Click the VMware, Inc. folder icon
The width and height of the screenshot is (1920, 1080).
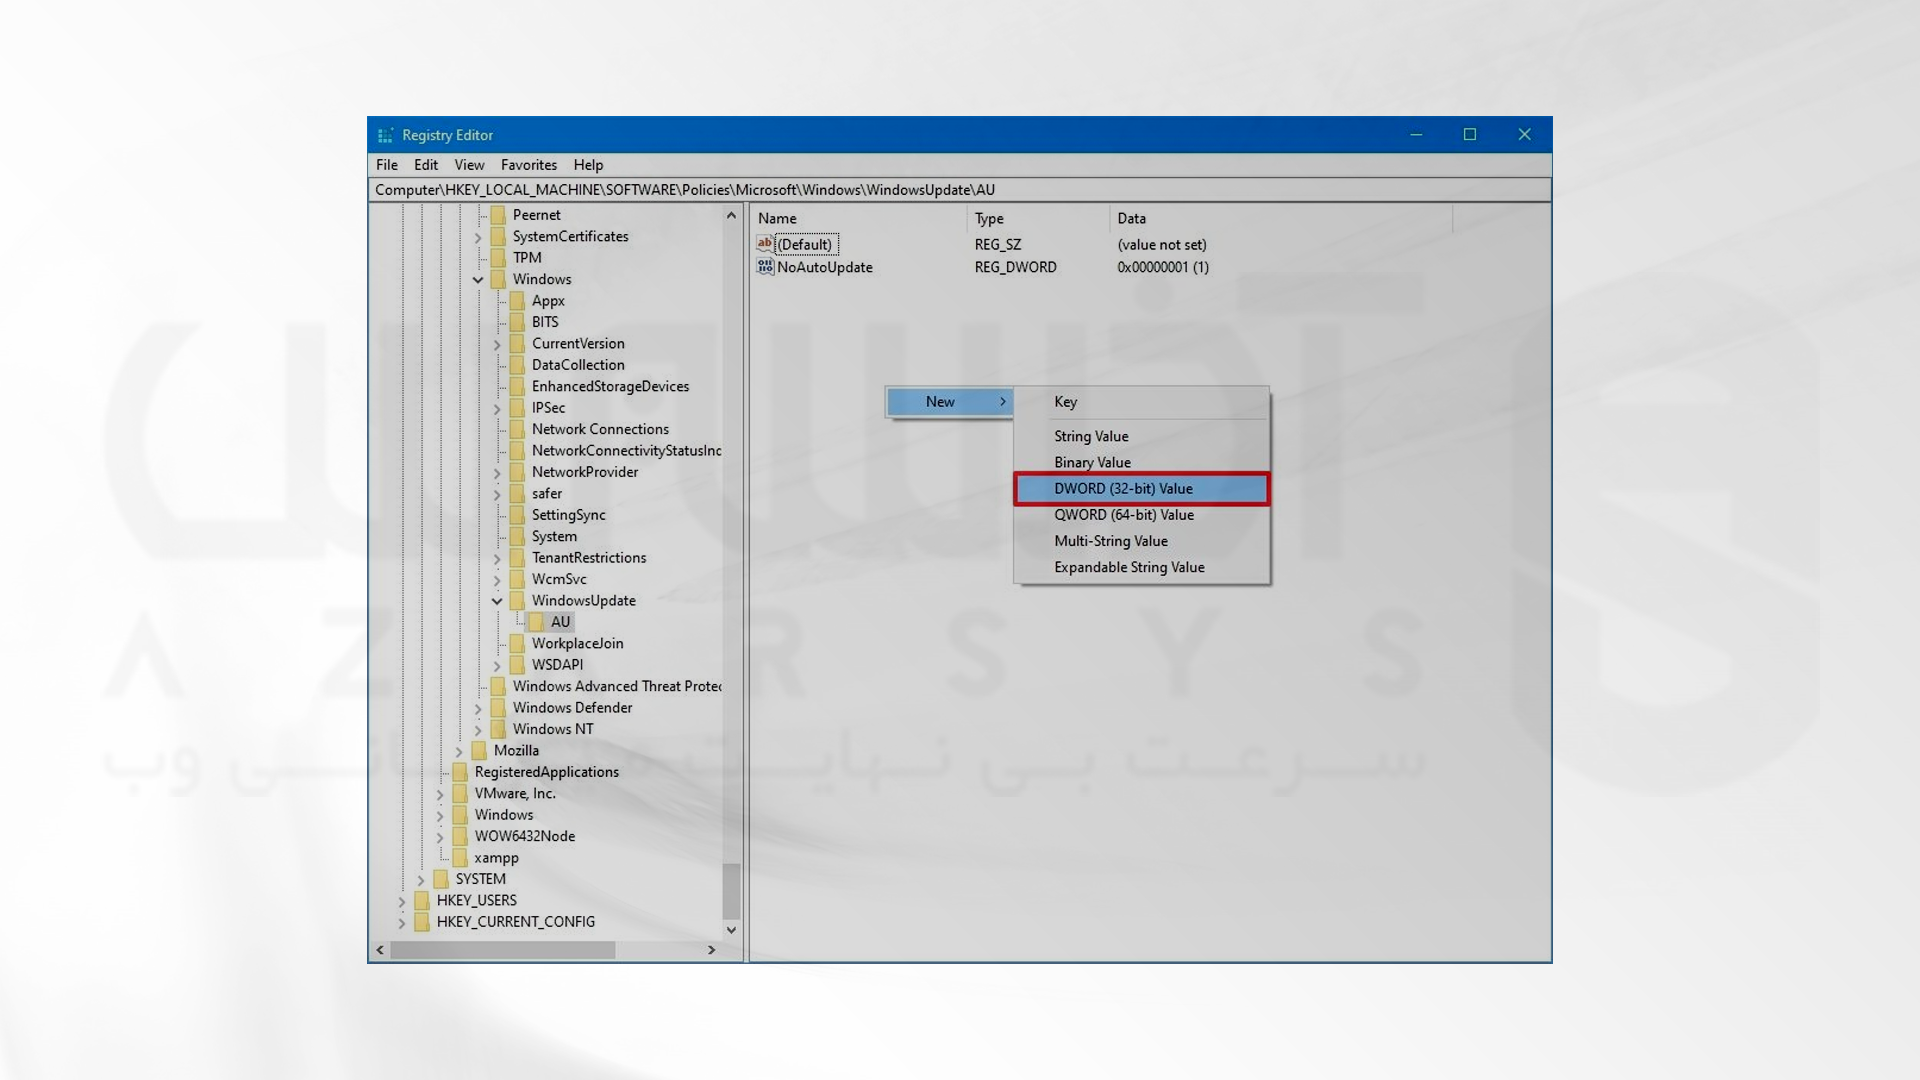(x=461, y=794)
